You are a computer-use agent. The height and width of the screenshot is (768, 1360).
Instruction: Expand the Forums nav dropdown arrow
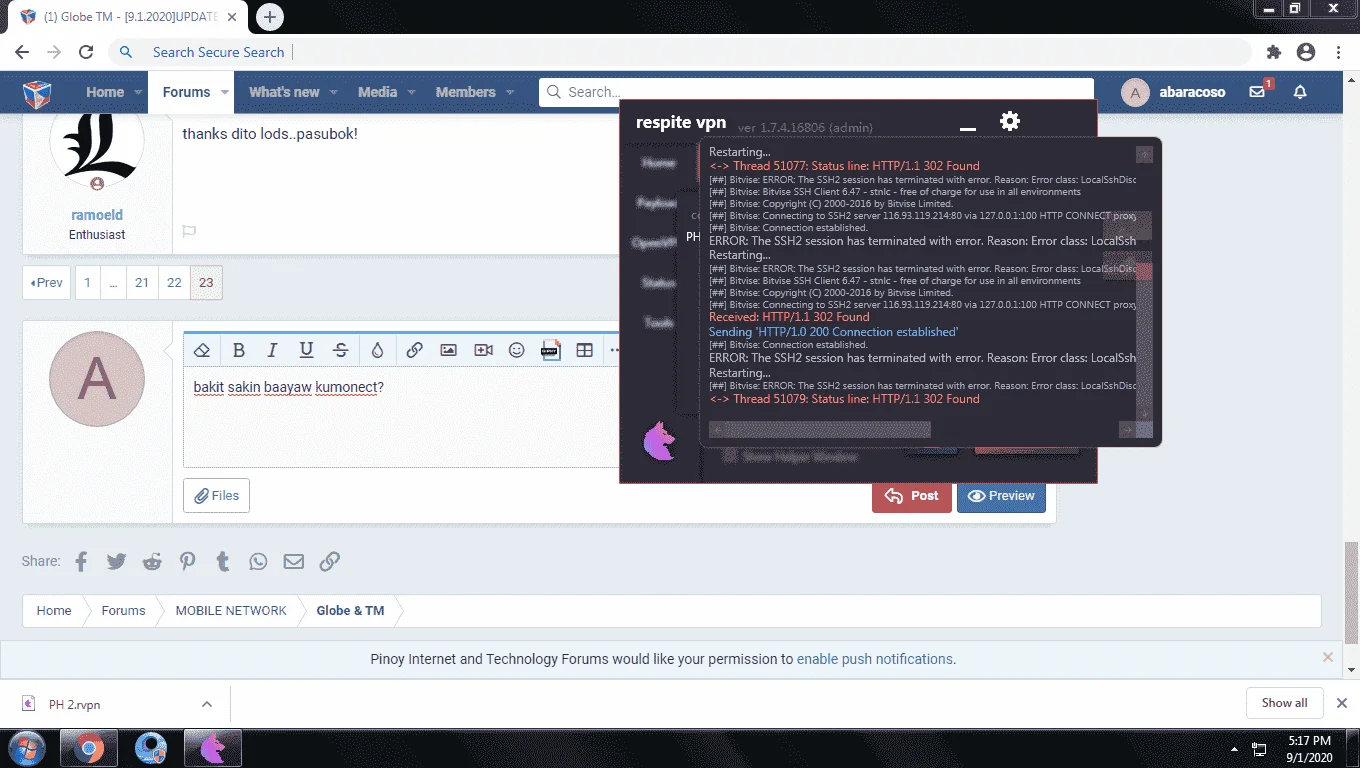(x=225, y=92)
